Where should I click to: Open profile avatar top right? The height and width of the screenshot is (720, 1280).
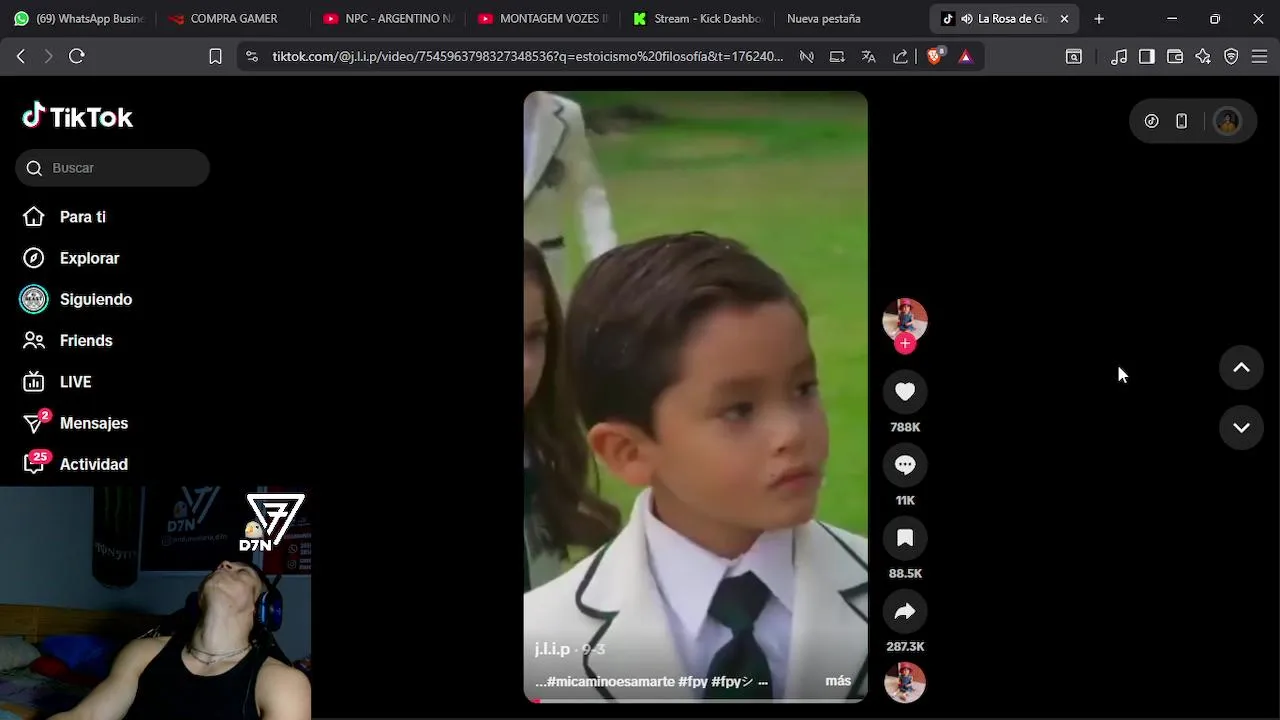[x=1227, y=121]
